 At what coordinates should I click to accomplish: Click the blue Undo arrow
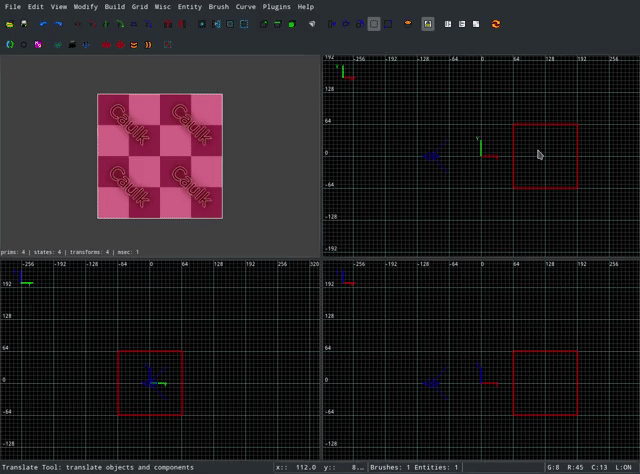(x=43, y=24)
